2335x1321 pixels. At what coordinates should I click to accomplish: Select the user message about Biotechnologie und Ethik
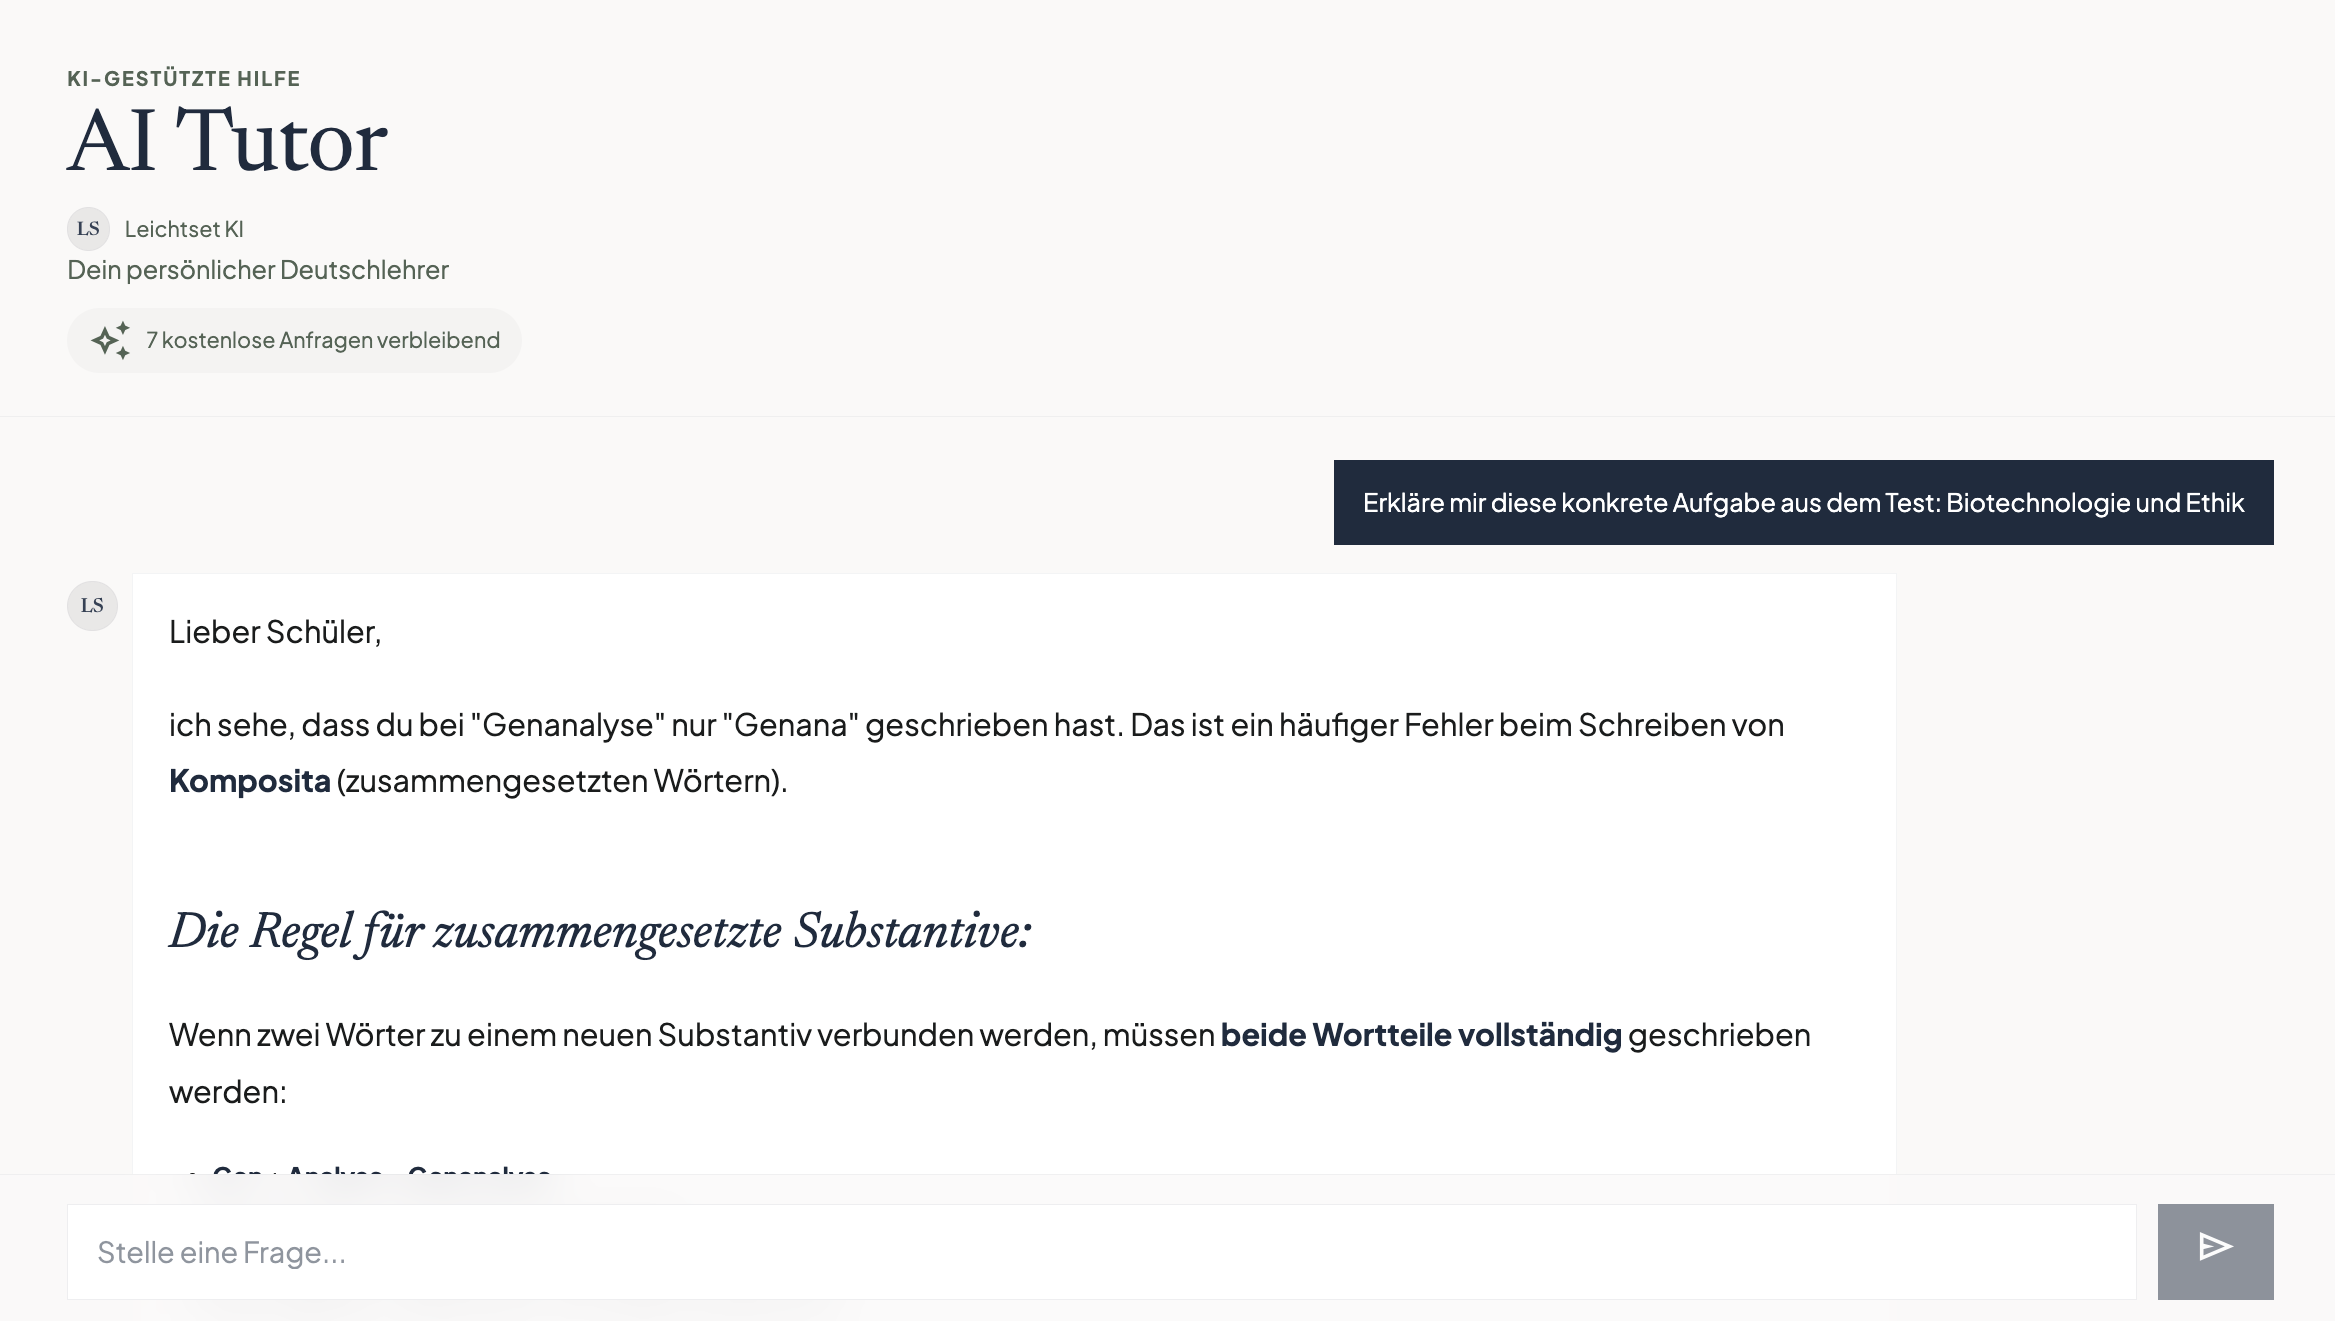tap(1803, 502)
